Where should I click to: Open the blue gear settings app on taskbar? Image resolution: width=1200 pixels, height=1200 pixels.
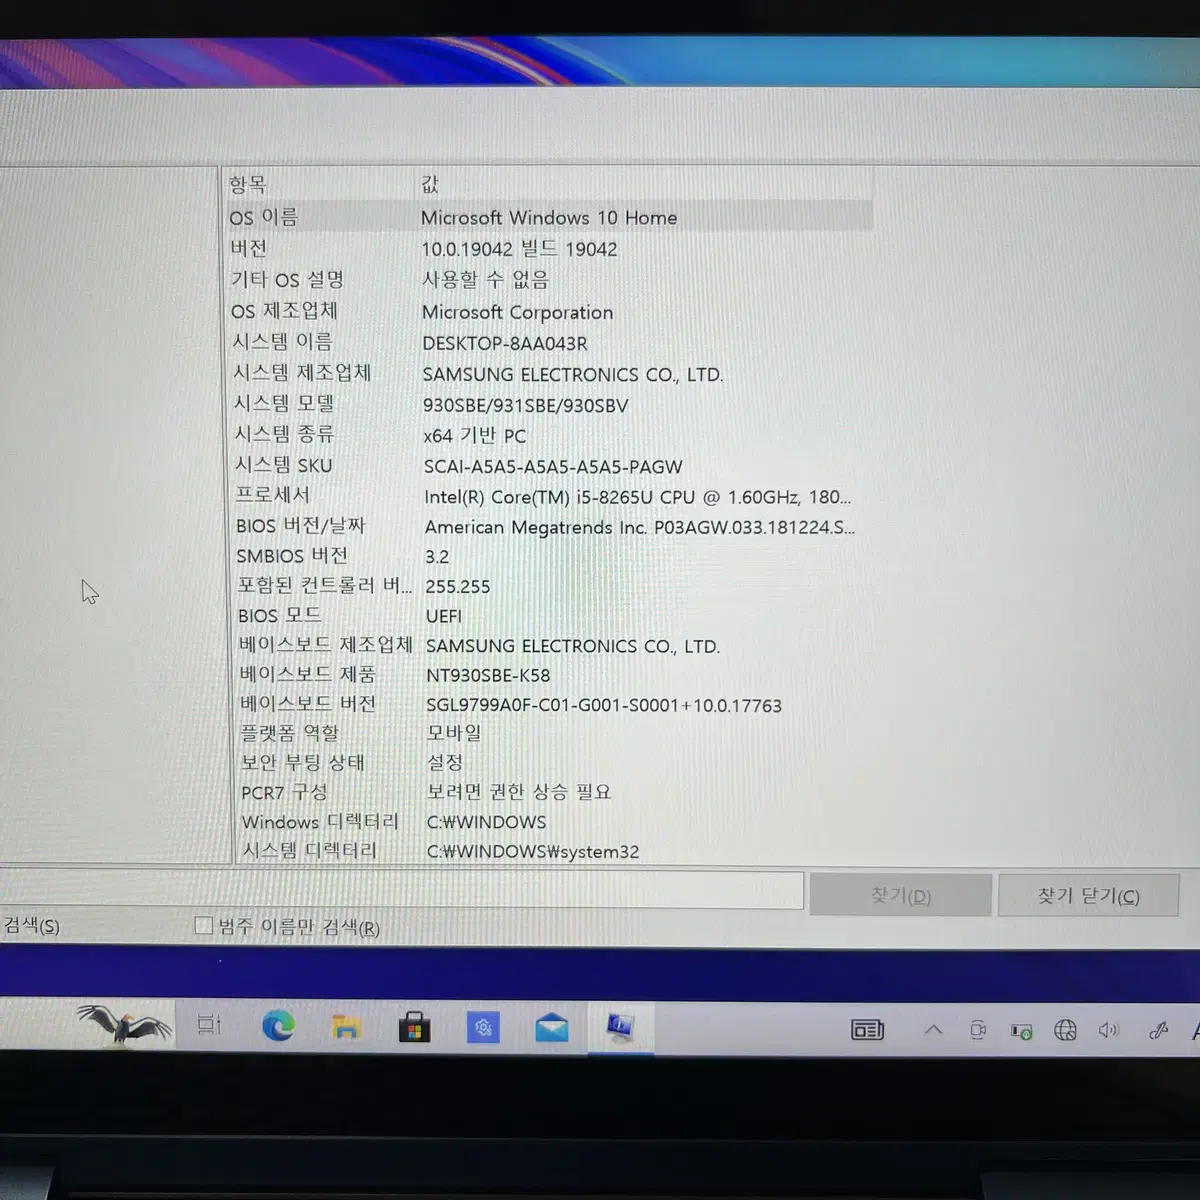click(x=483, y=1028)
